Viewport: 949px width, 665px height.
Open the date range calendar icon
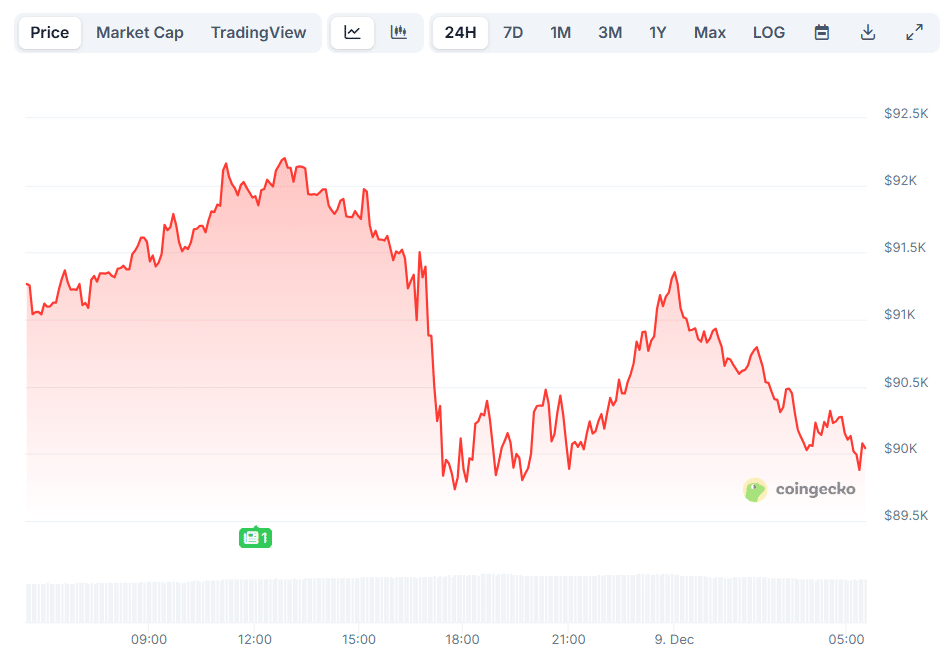point(821,32)
